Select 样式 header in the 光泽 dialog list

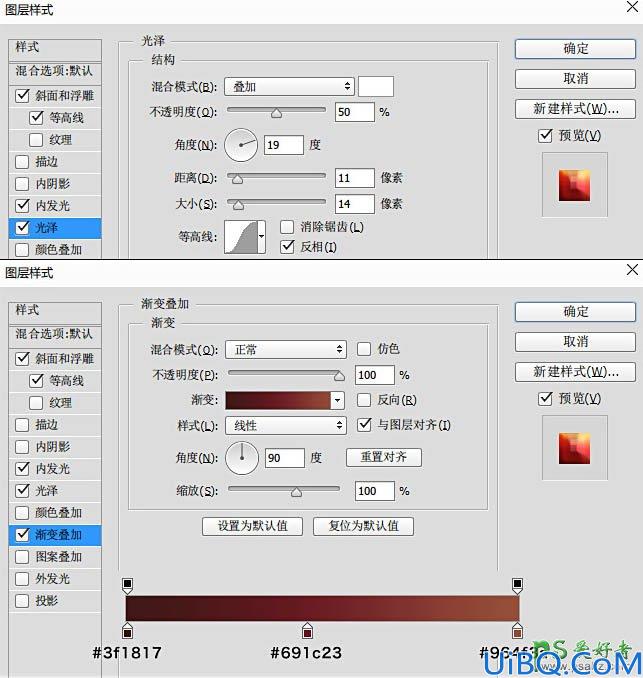coord(55,50)
